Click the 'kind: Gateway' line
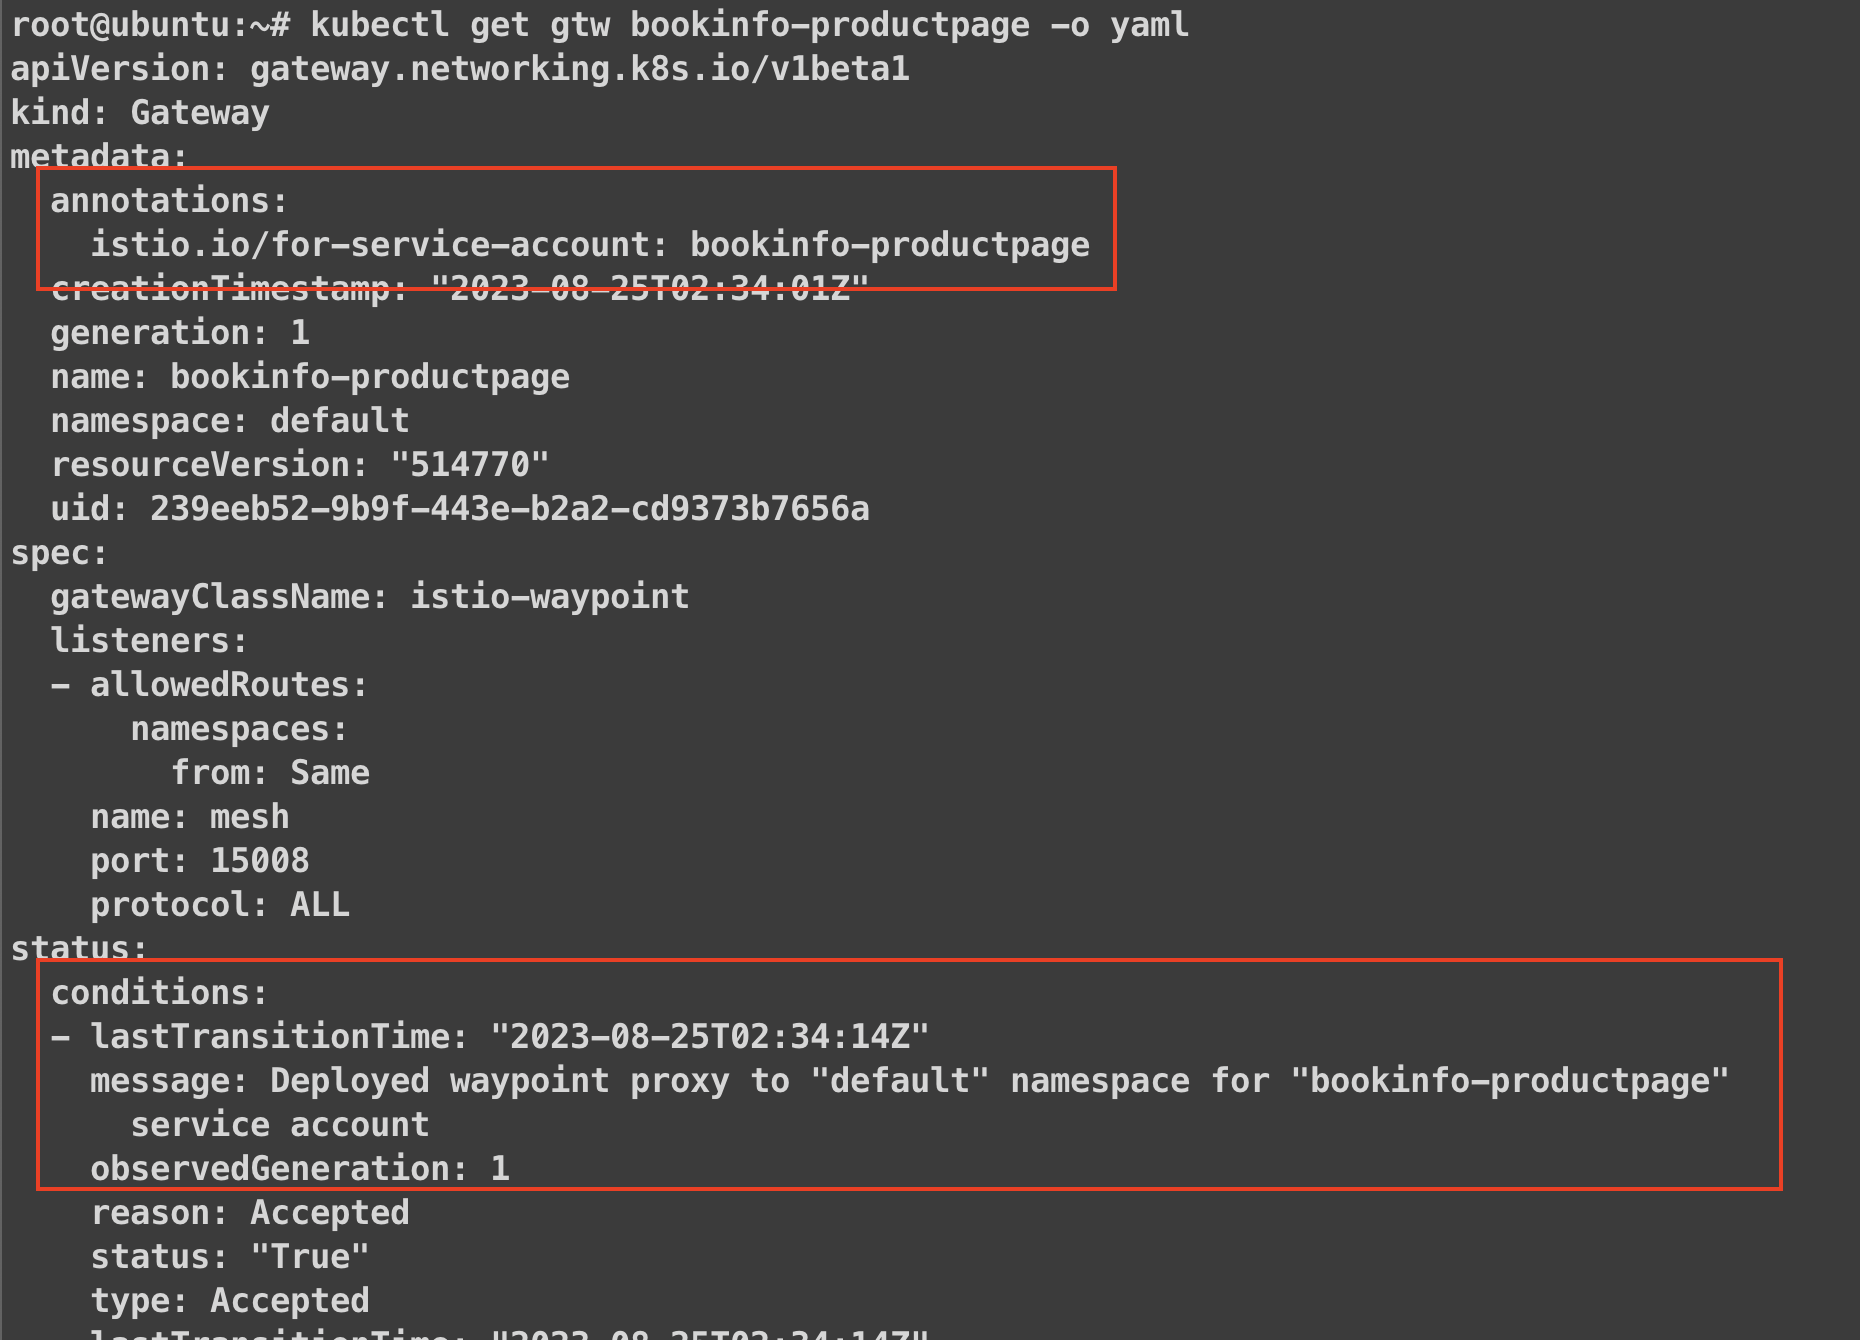This screenshot has height=1340, width=1860. tap(140, 112)
